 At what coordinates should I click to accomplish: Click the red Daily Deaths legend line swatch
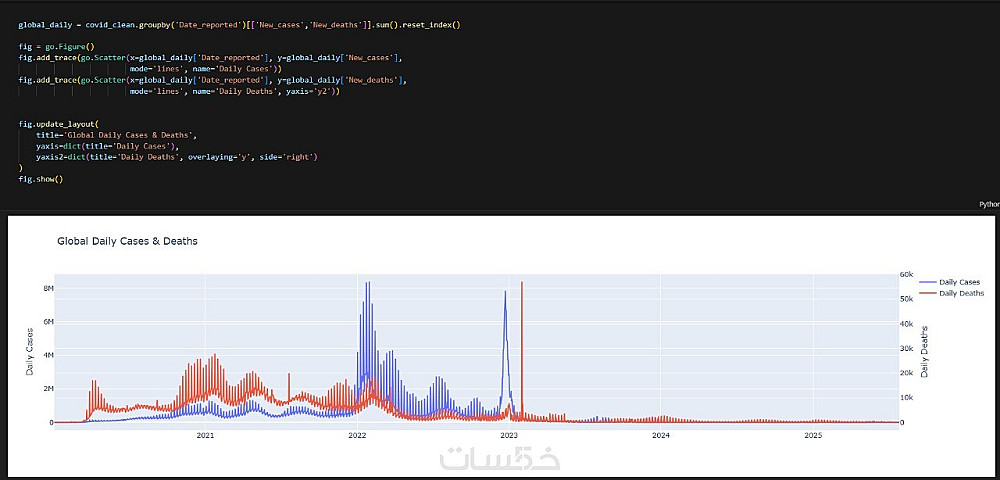point(928,293)
